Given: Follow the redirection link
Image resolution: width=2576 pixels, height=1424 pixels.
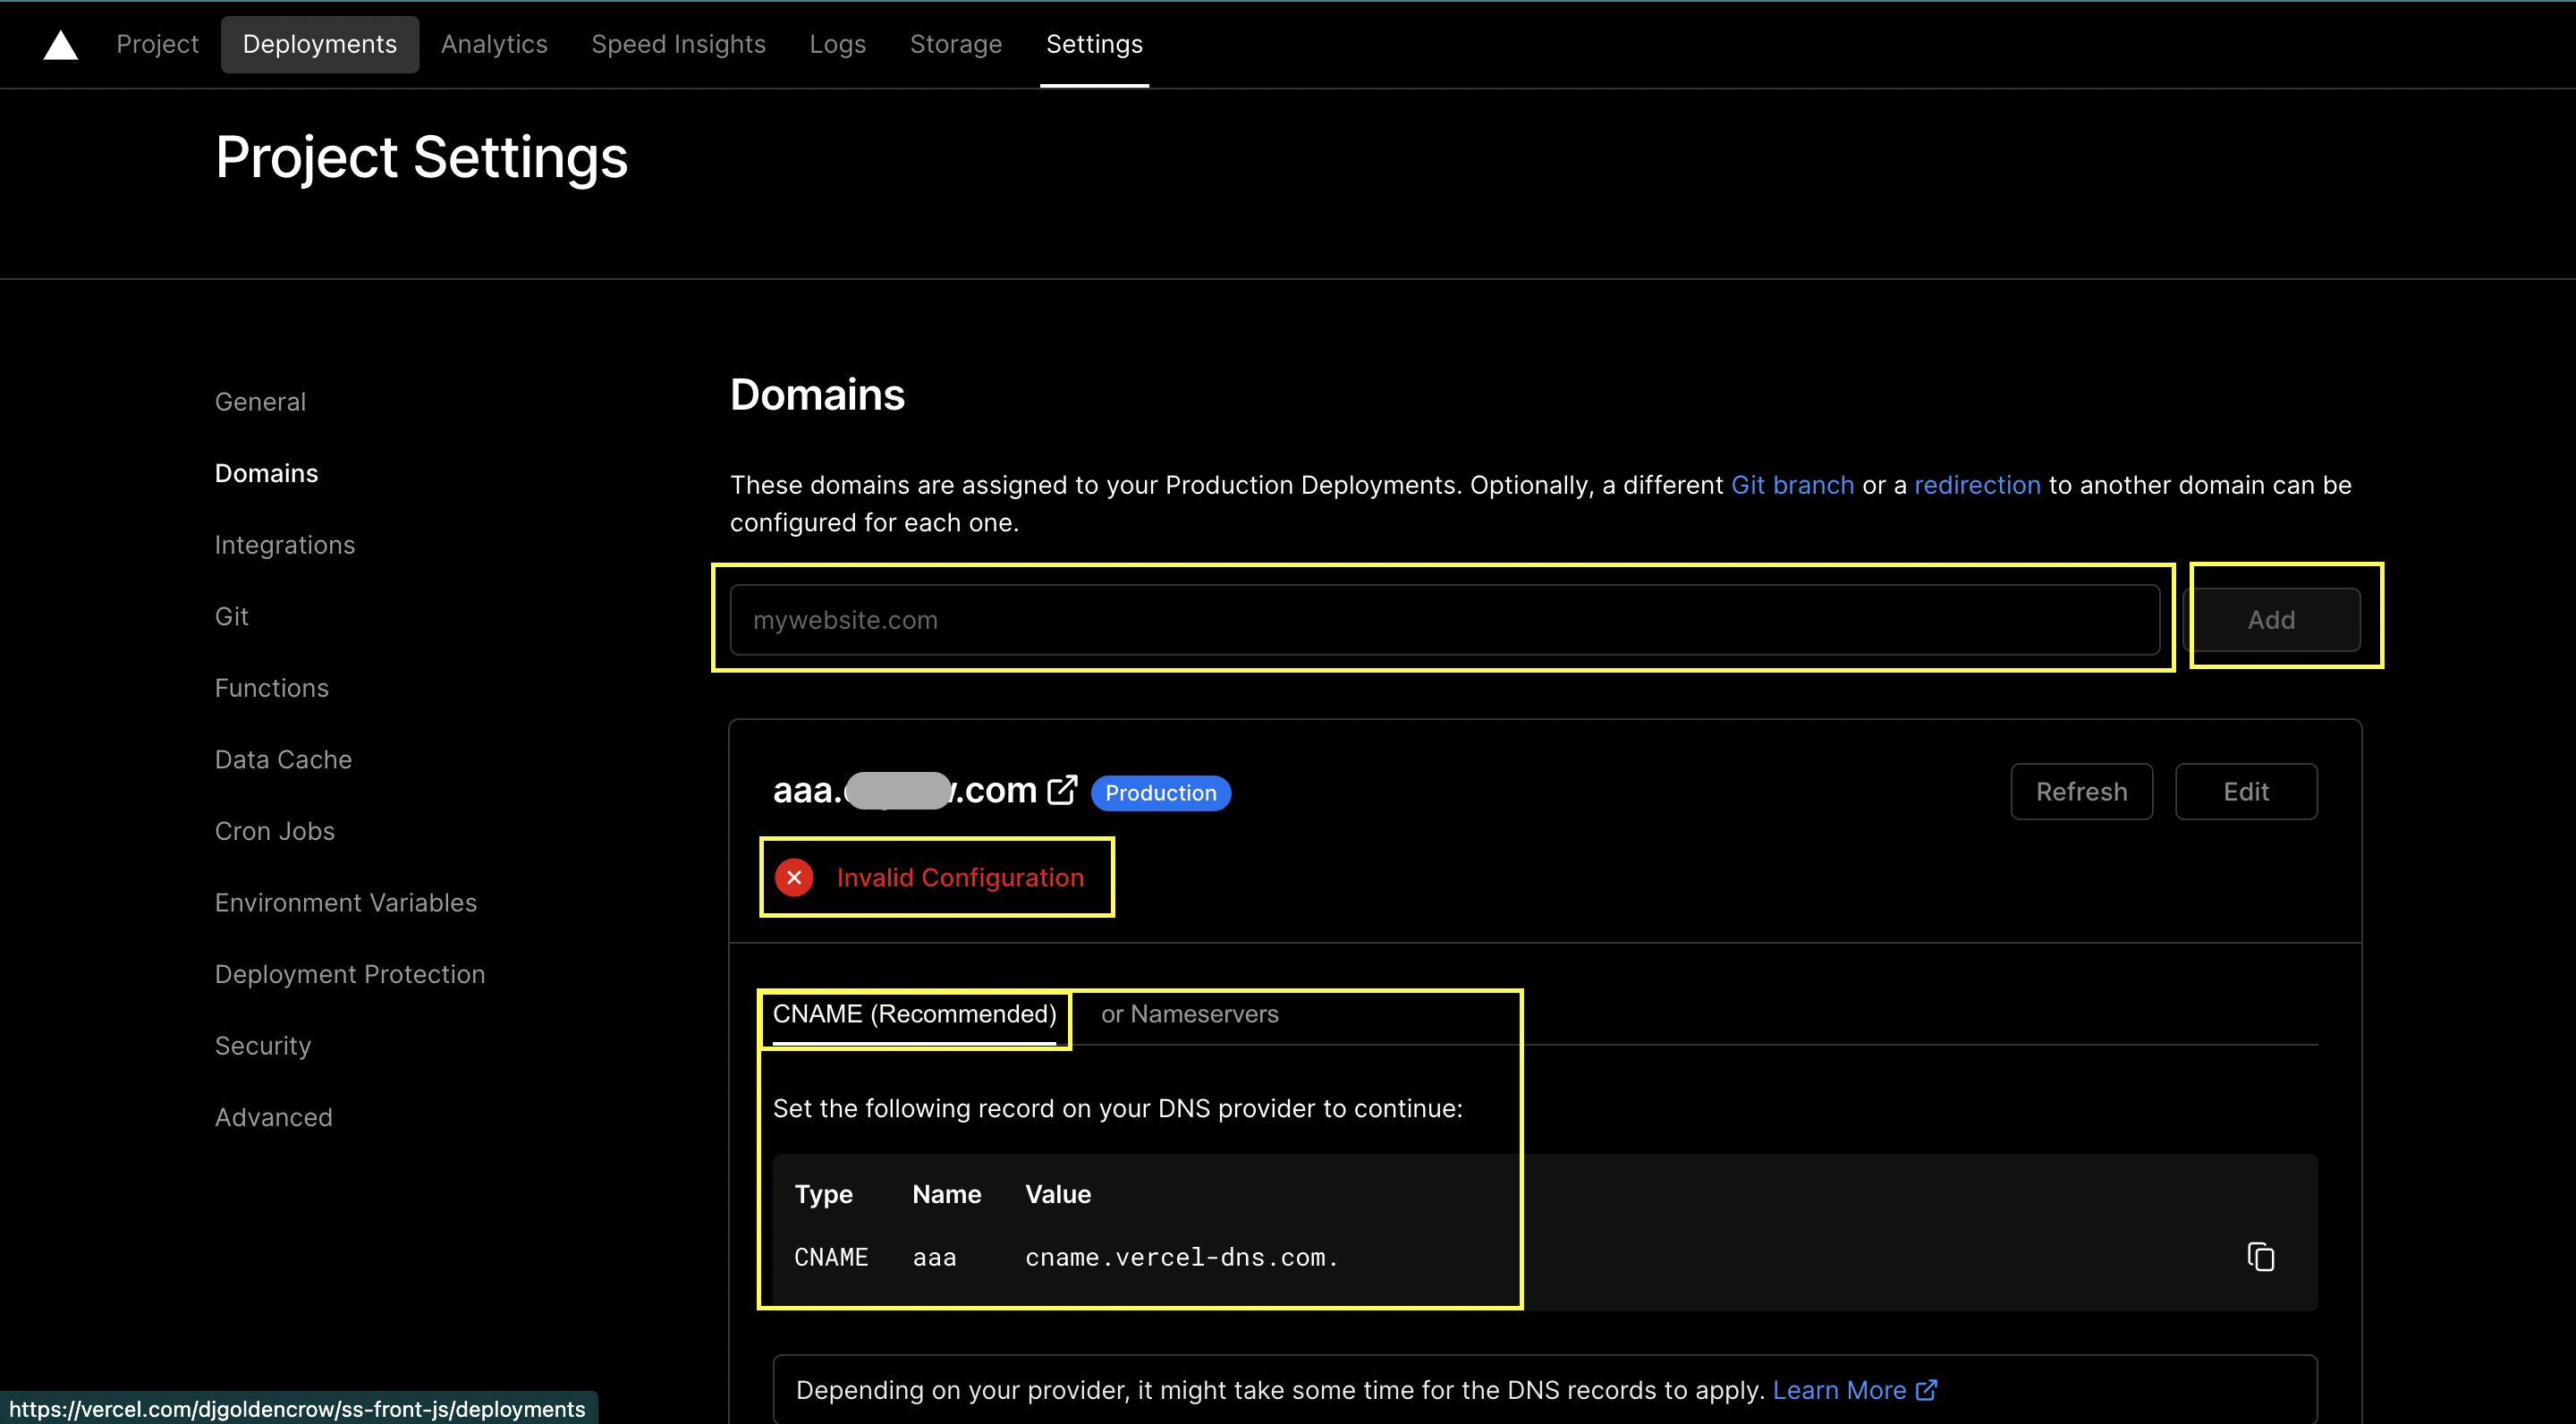Looking at the screenshot, I should [1977, 485].
